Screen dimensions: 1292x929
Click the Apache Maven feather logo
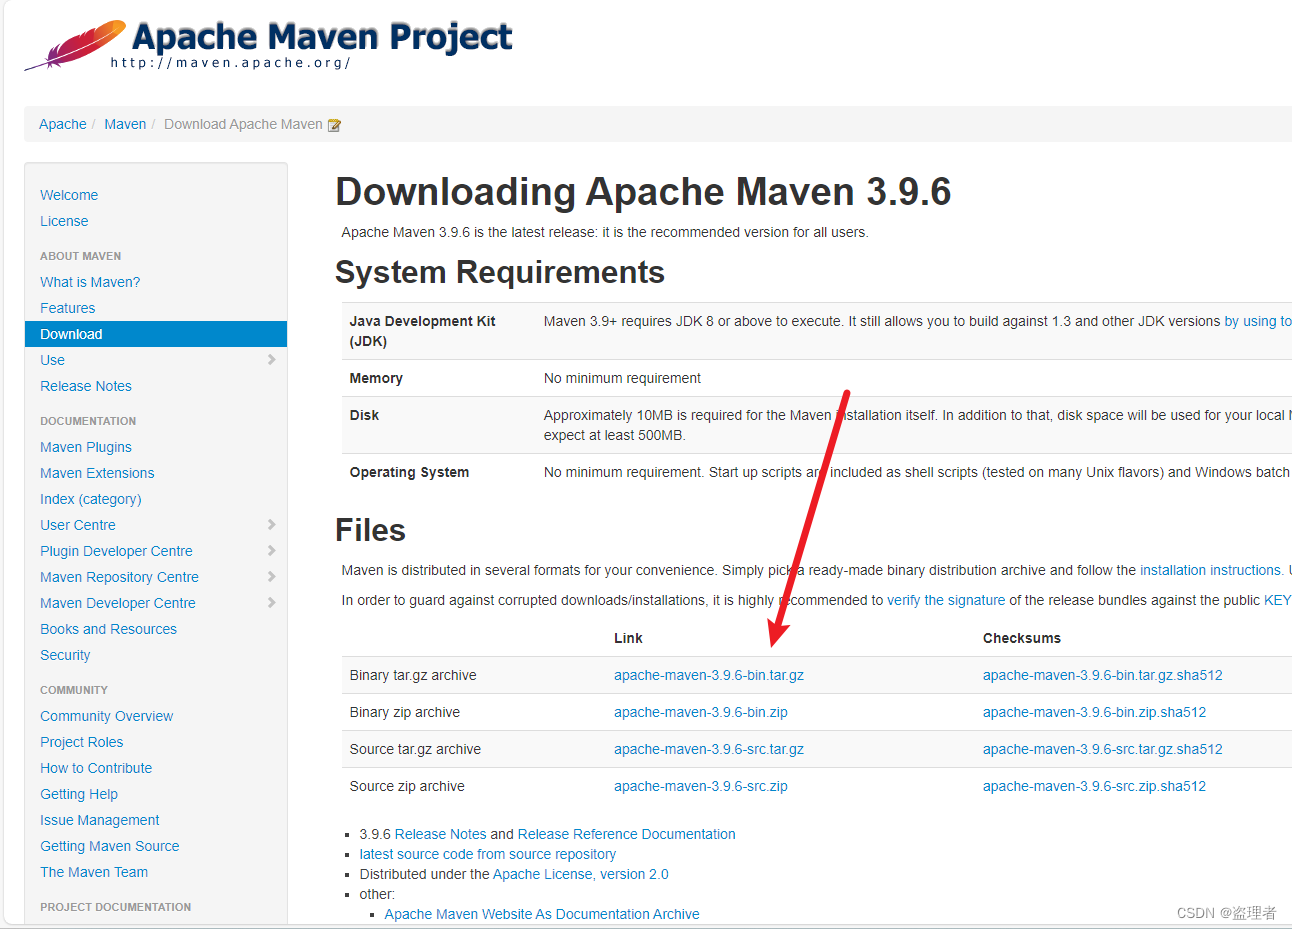pyautogui.click(x=76, y=44)
